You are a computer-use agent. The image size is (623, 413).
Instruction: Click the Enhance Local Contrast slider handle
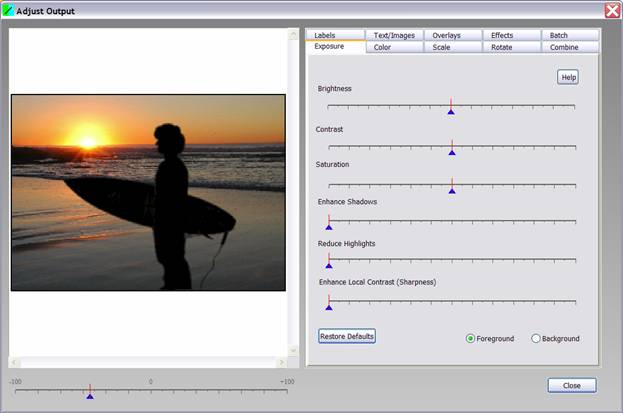pyautogui.click(x=329, y=307)
